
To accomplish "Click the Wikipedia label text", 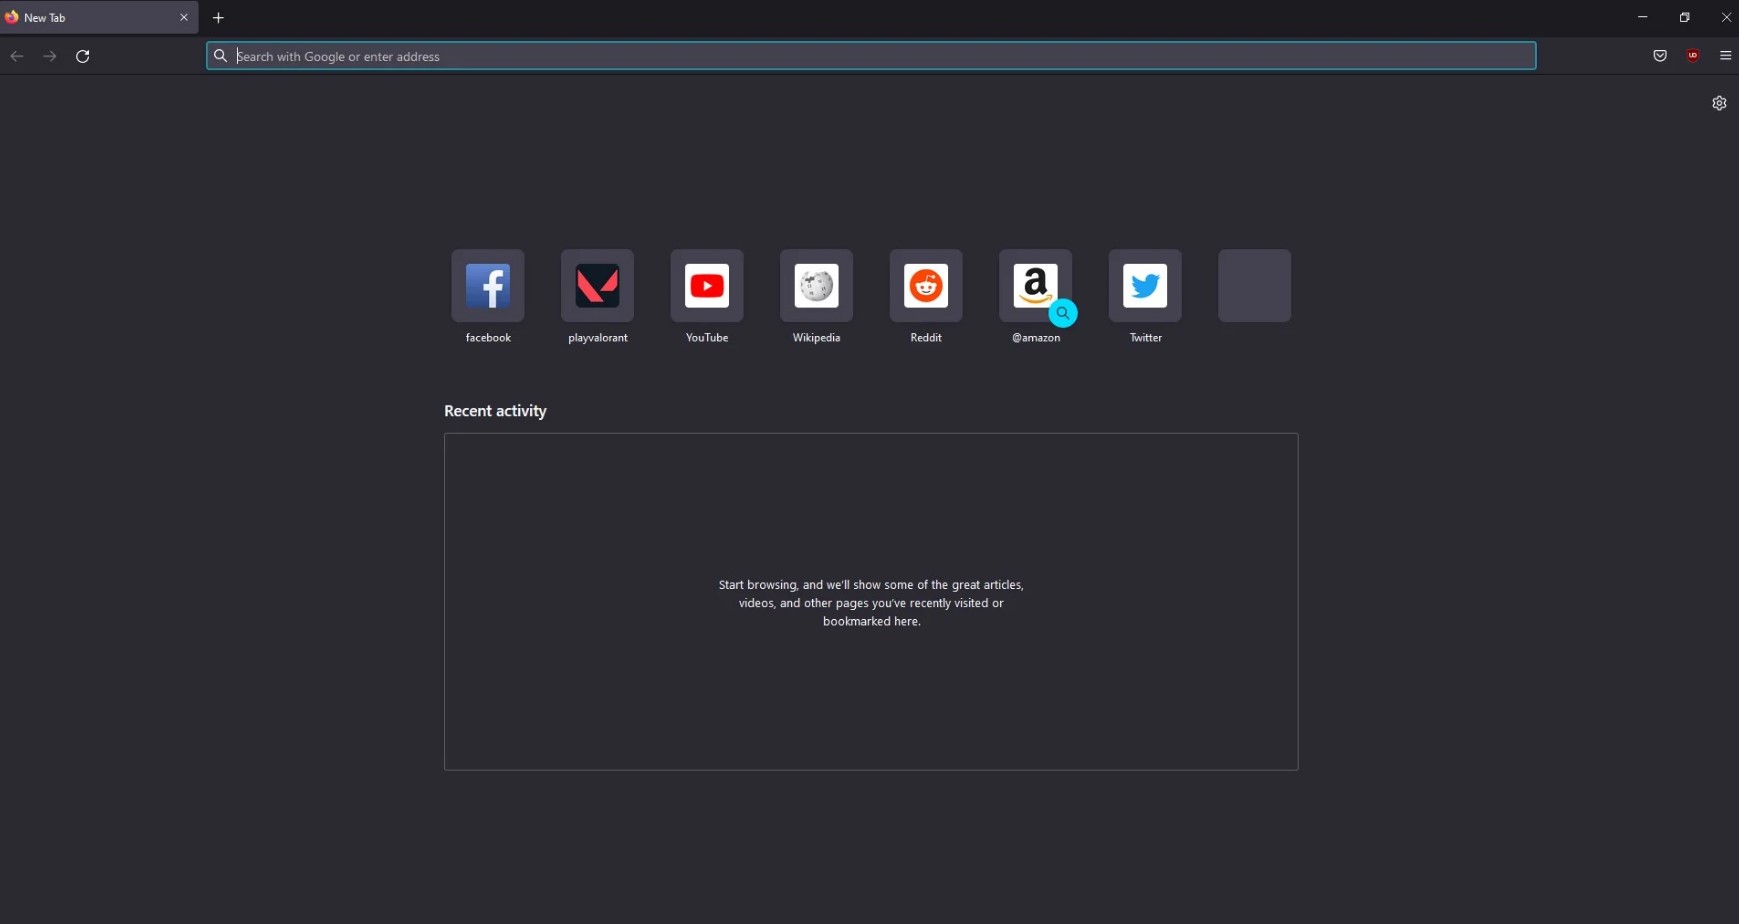I will click(817, 338).
